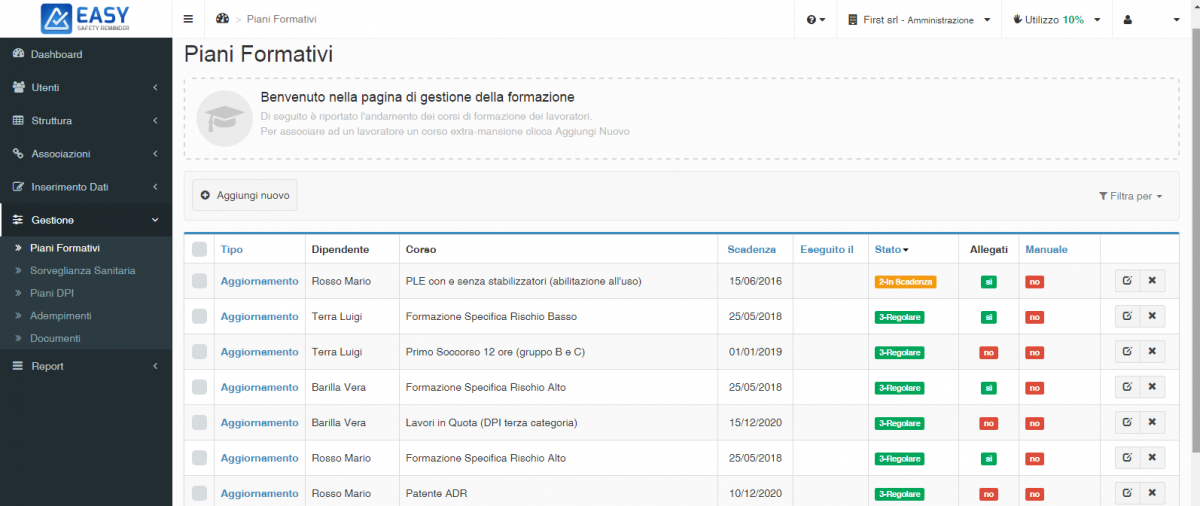
Task: Check the Patente ADR row checkbox
Action: pyautogui.click(x=199, y=493)
